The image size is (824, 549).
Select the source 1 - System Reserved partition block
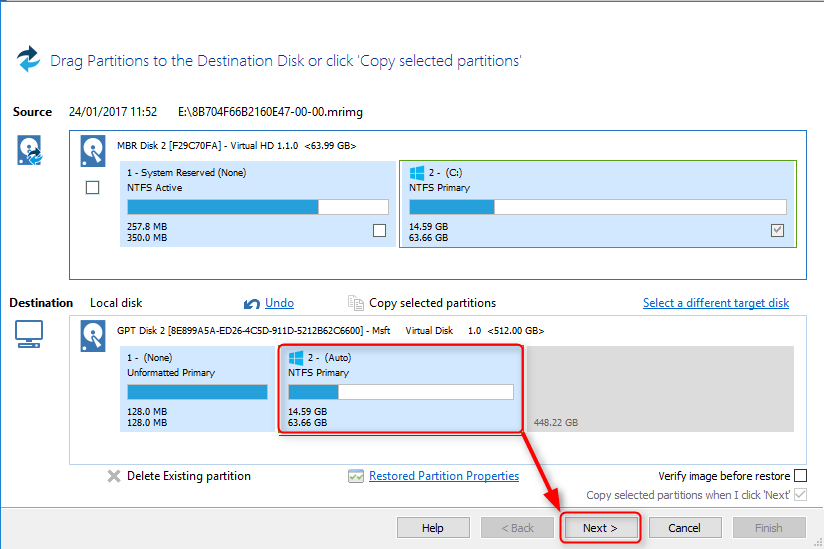(x=258, y=204)
